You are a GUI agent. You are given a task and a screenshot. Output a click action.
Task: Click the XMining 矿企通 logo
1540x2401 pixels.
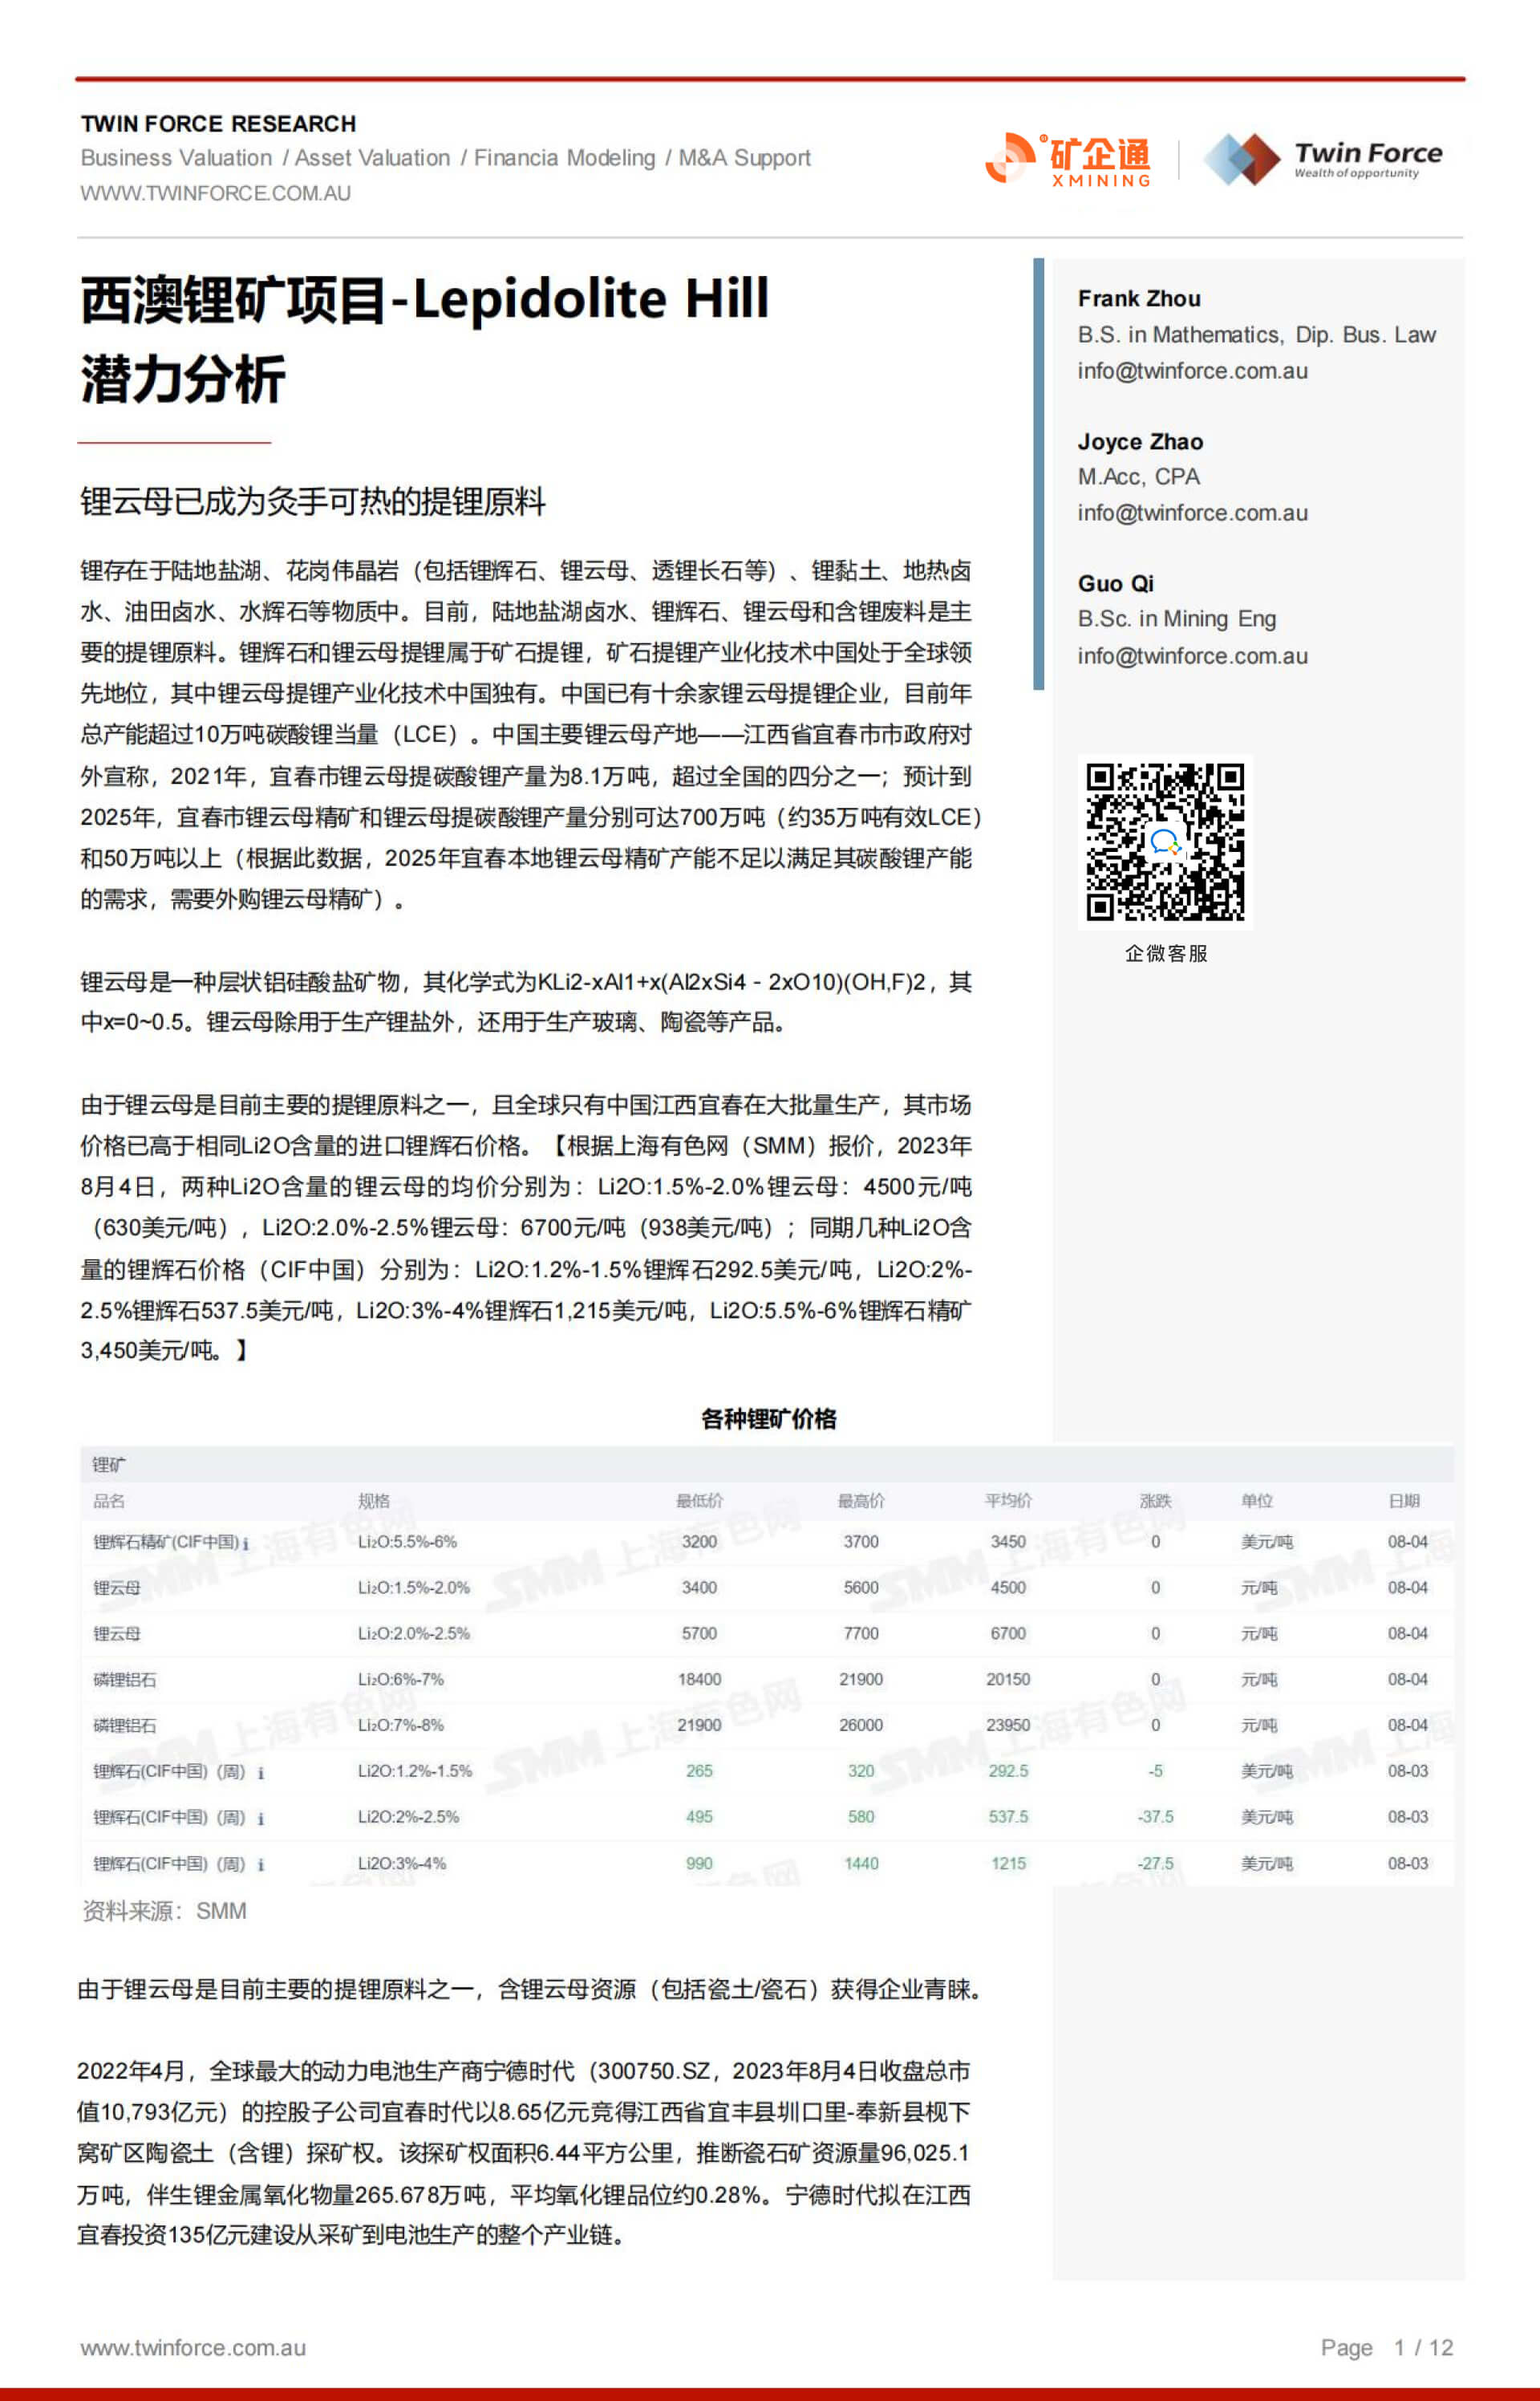coord(1068,159)
